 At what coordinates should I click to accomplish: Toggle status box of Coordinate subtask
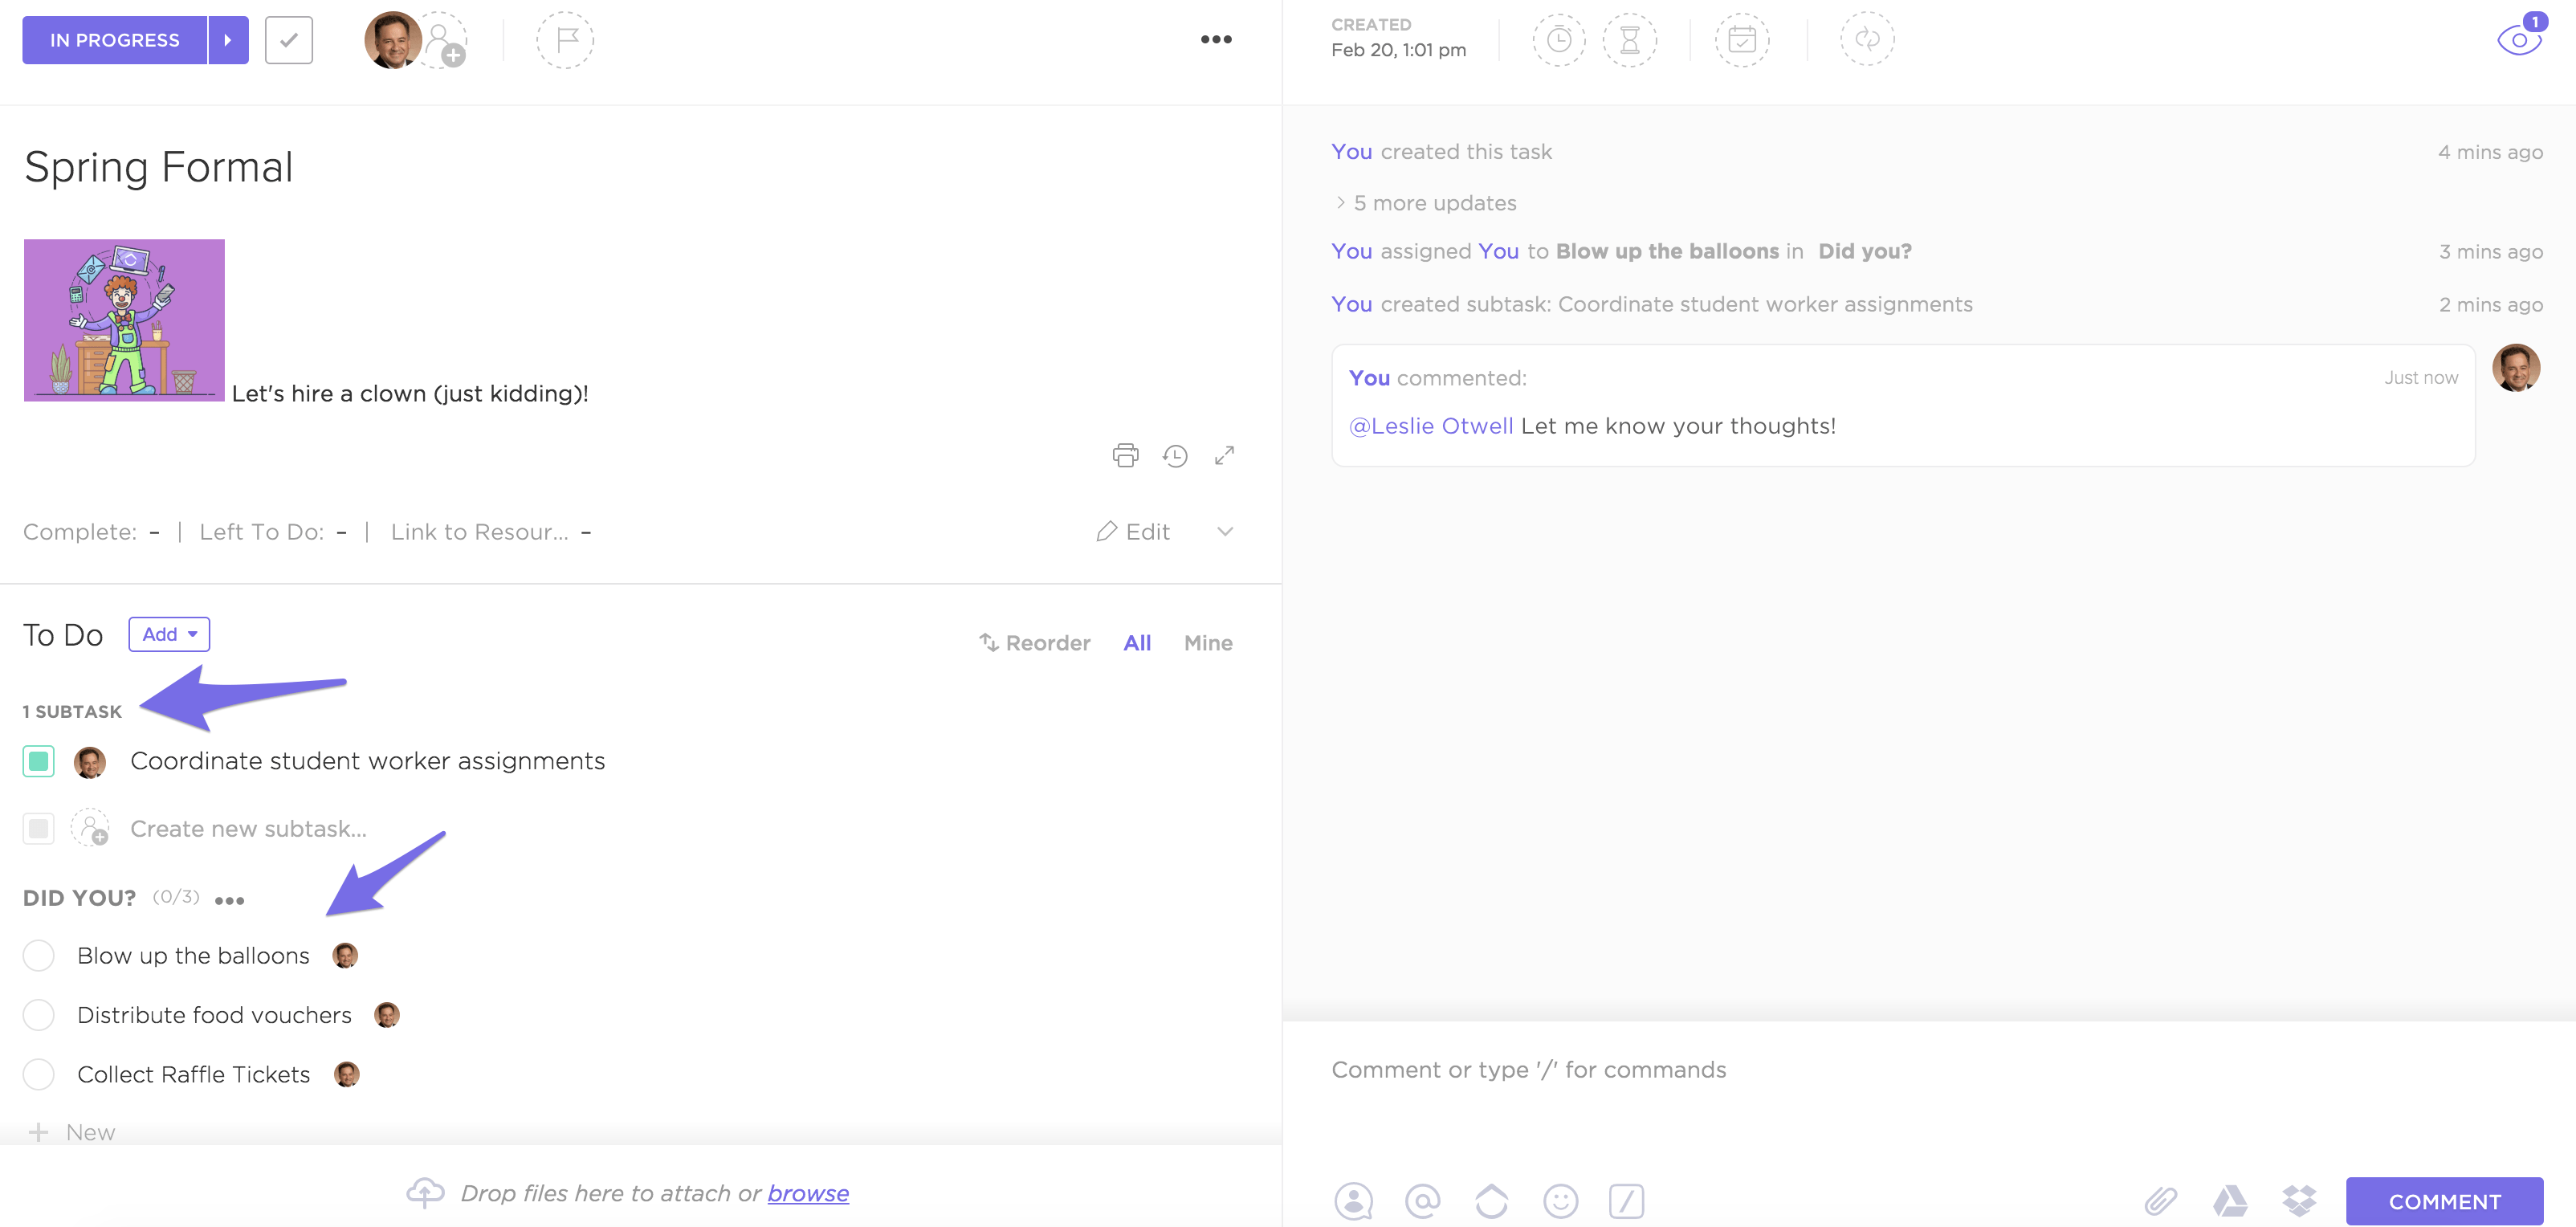pyautogui.click(x=39, y=761)
